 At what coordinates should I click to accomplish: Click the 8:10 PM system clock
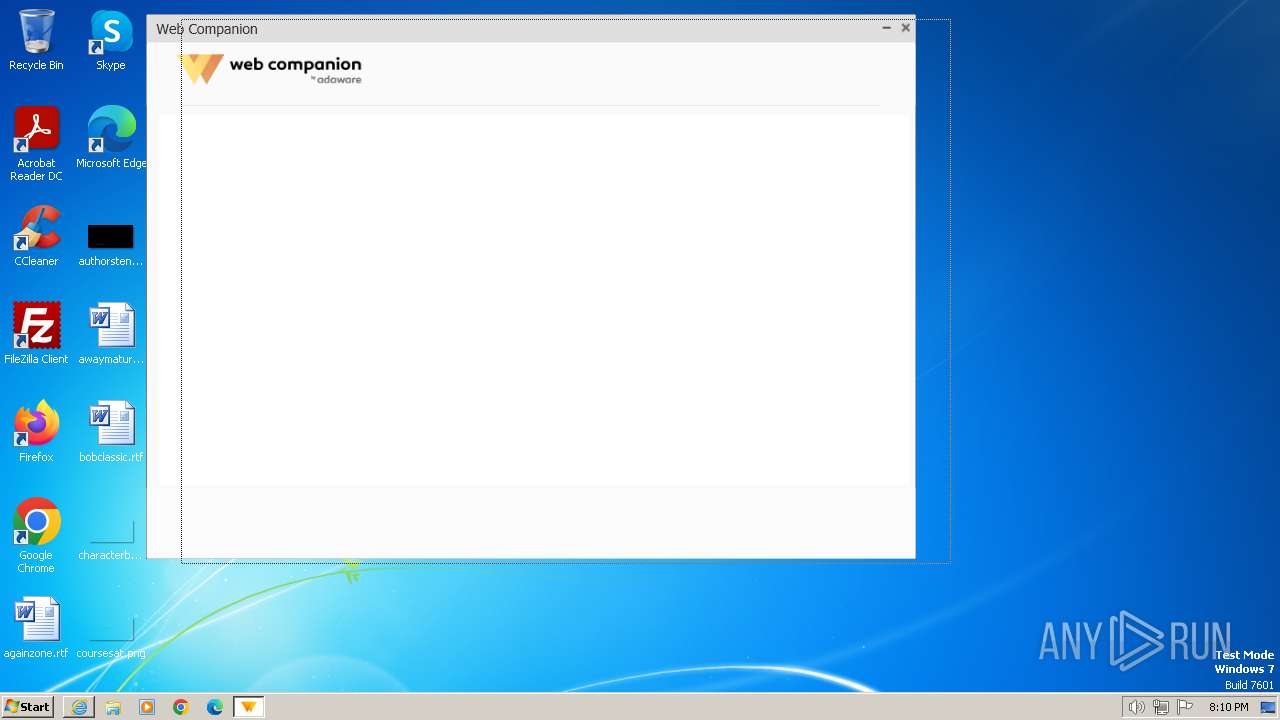point(1228,707)
